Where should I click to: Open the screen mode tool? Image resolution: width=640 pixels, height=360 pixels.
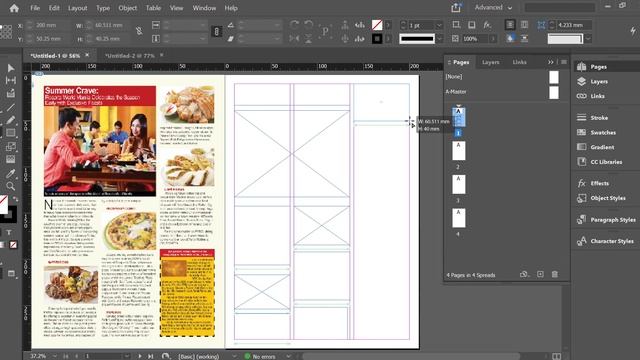[x=11, y=273]
